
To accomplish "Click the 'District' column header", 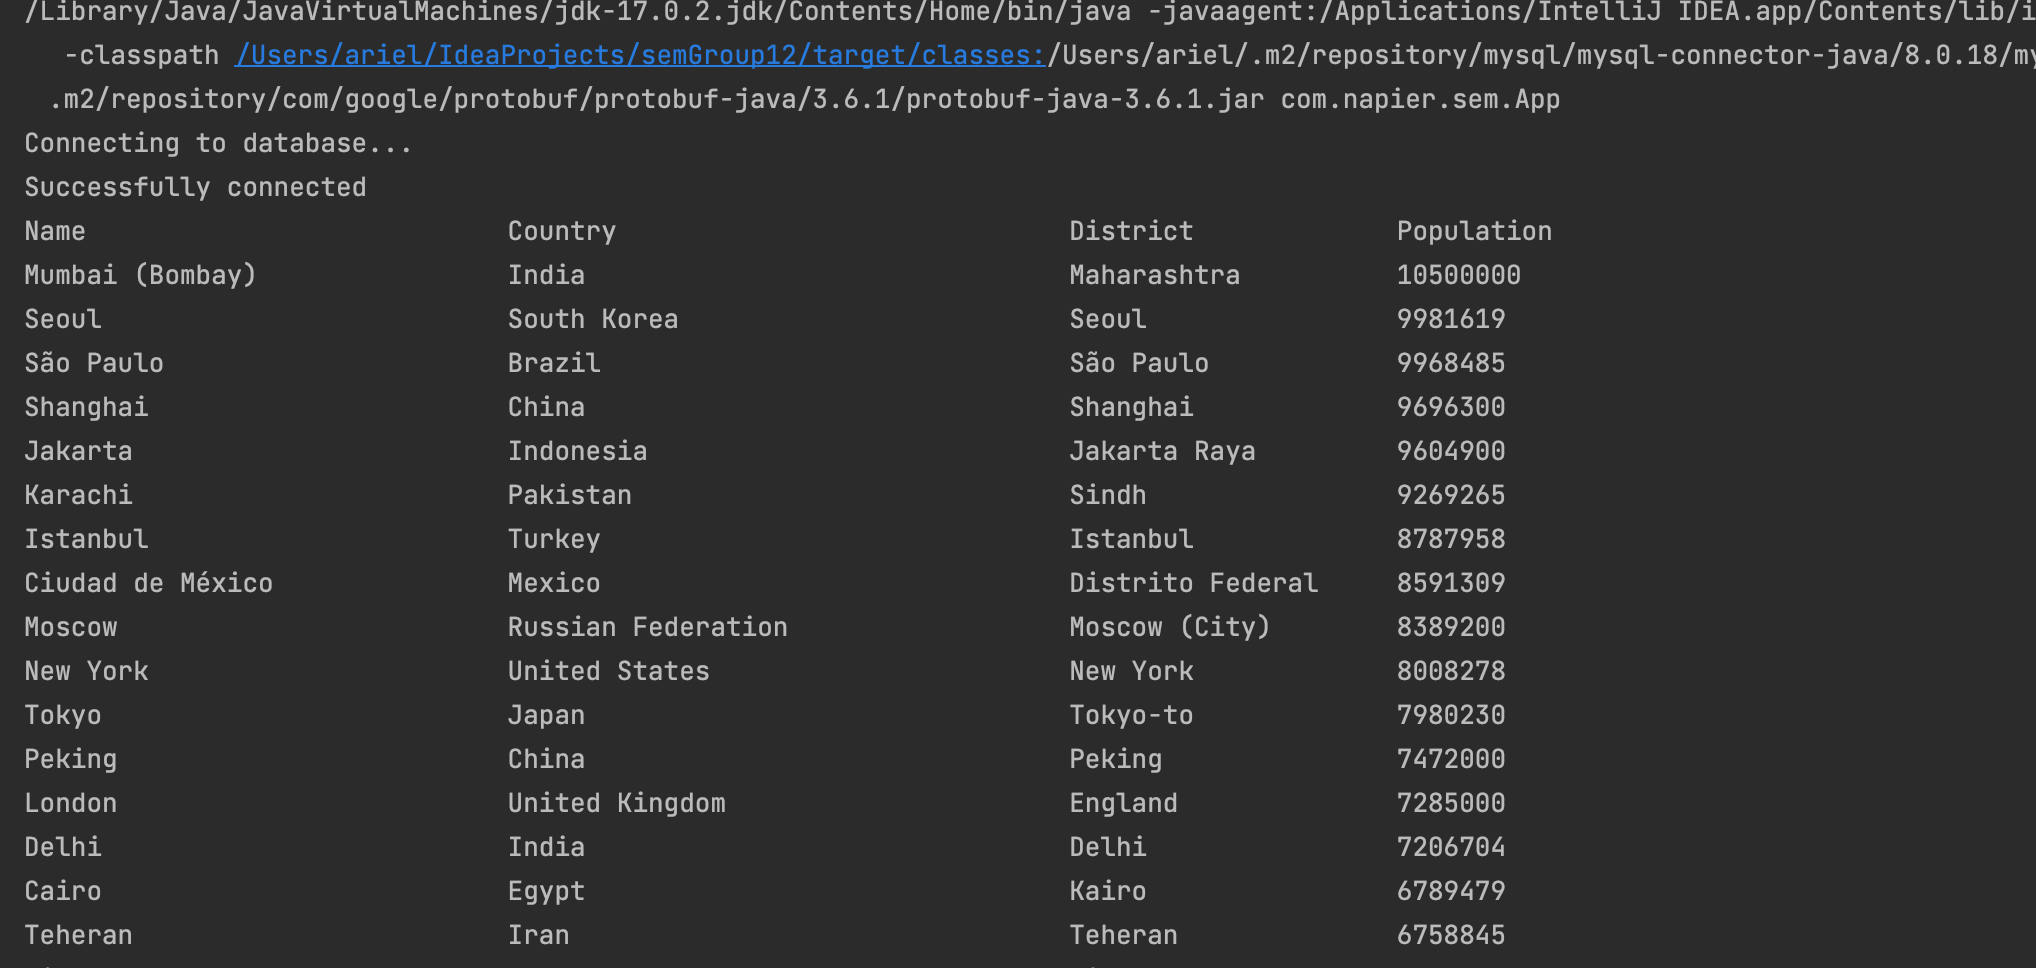I will click(1131, 231).
